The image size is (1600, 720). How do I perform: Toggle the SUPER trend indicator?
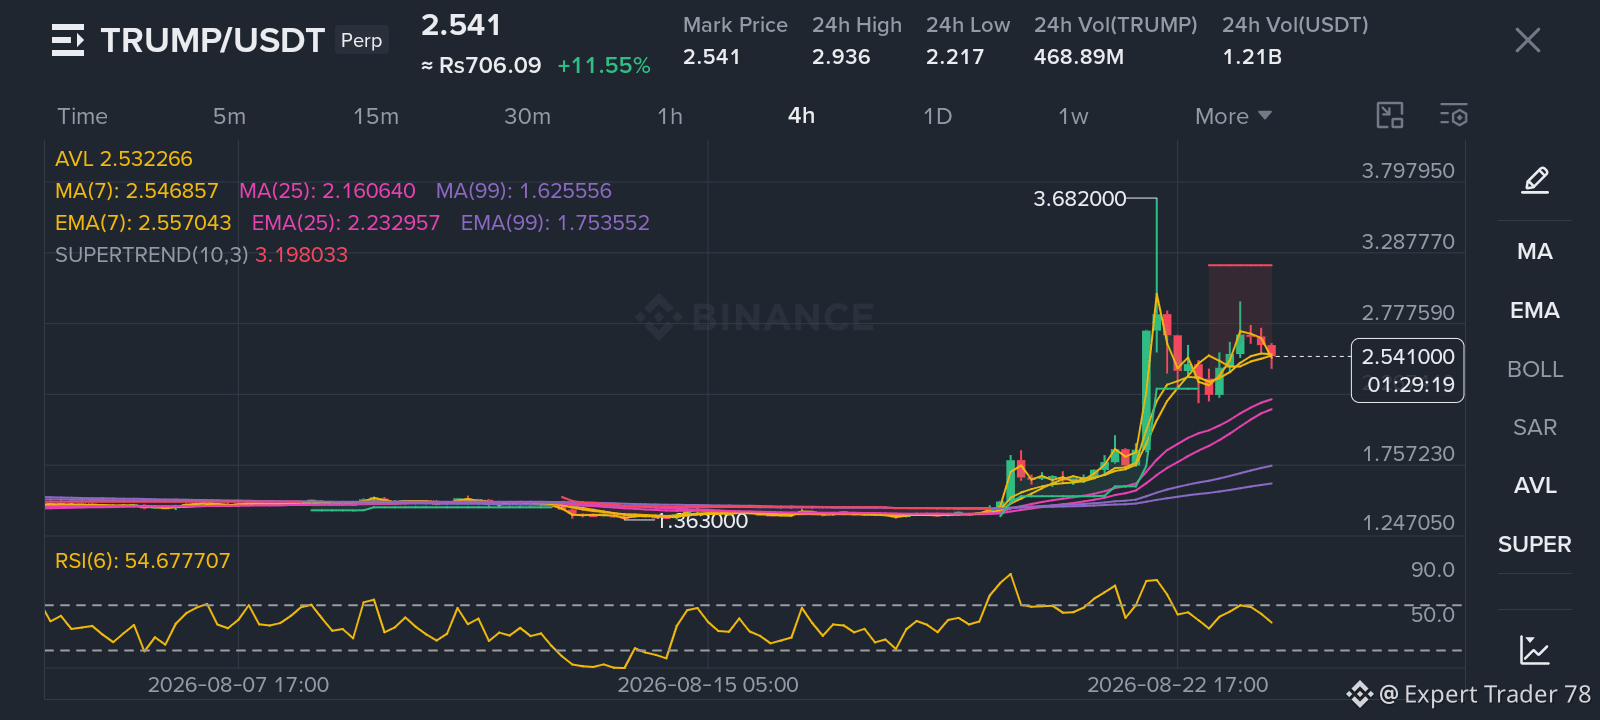[1535, 544]
